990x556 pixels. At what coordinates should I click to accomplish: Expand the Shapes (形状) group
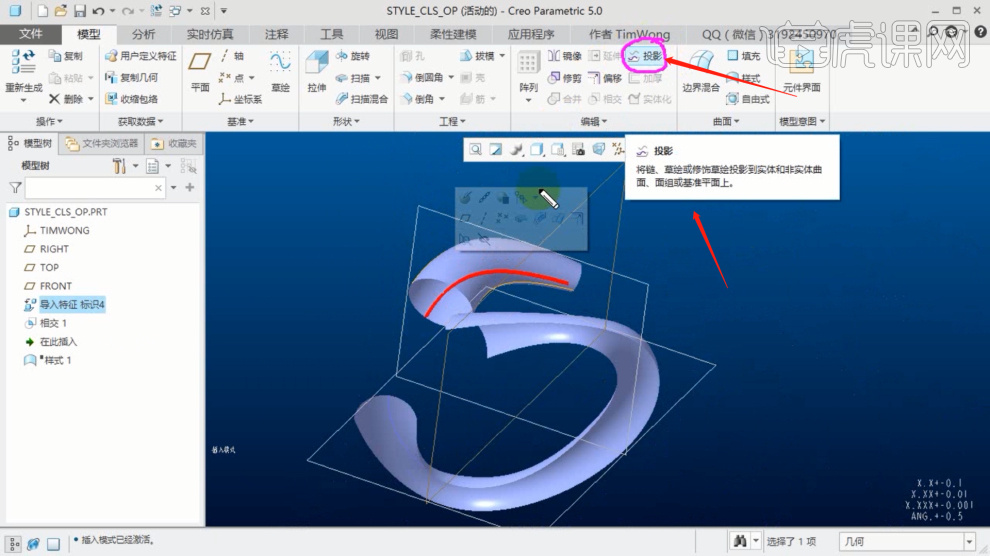pos(346,121)
